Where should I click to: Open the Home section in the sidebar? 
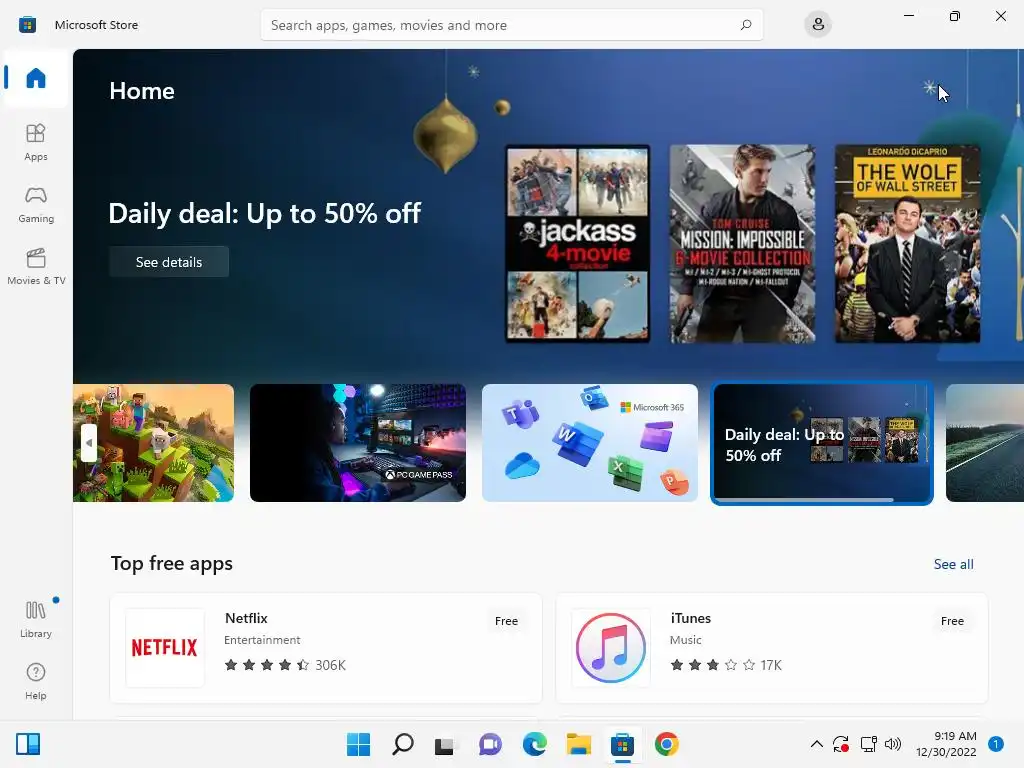coord(36,78)
